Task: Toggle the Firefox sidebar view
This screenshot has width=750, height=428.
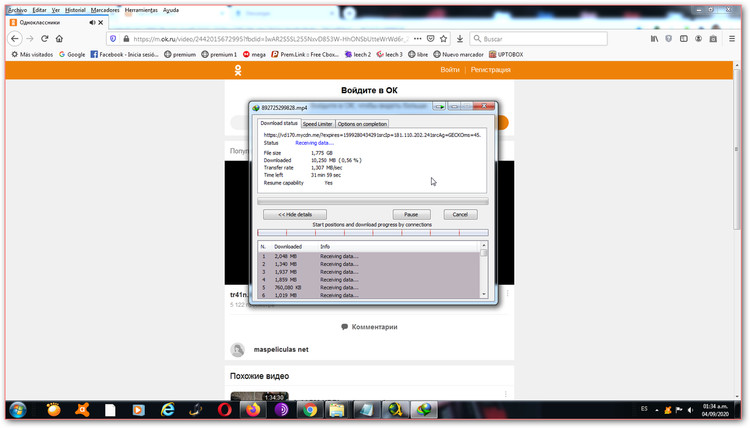Action: (684, 39)
